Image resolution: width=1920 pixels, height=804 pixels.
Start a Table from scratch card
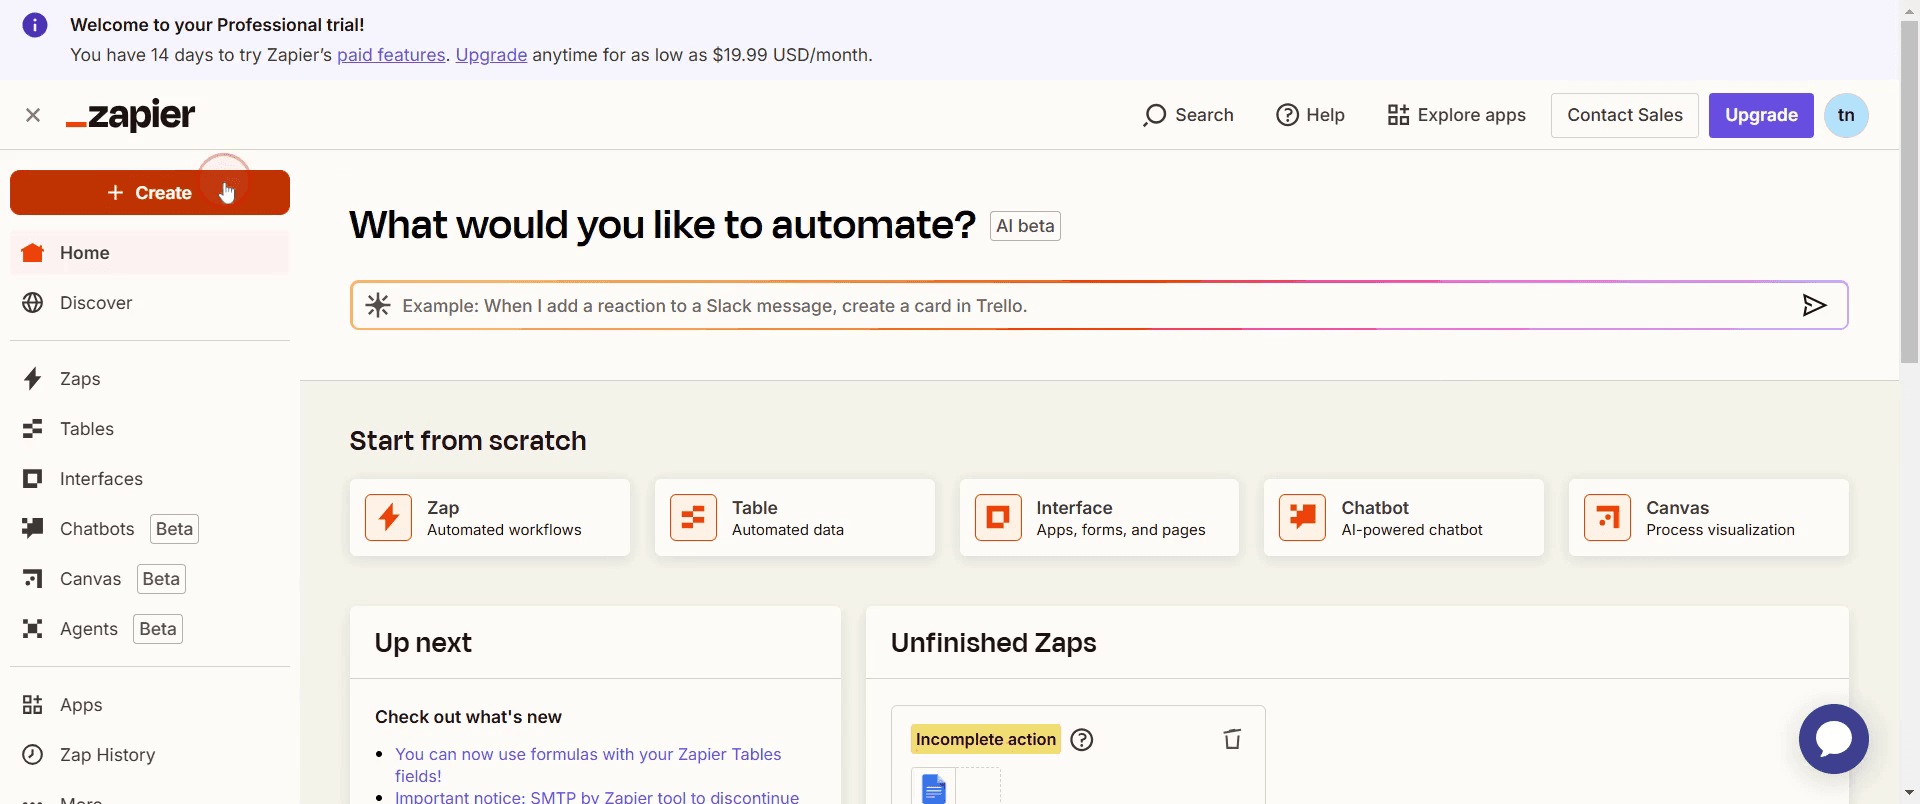point(795,518)
